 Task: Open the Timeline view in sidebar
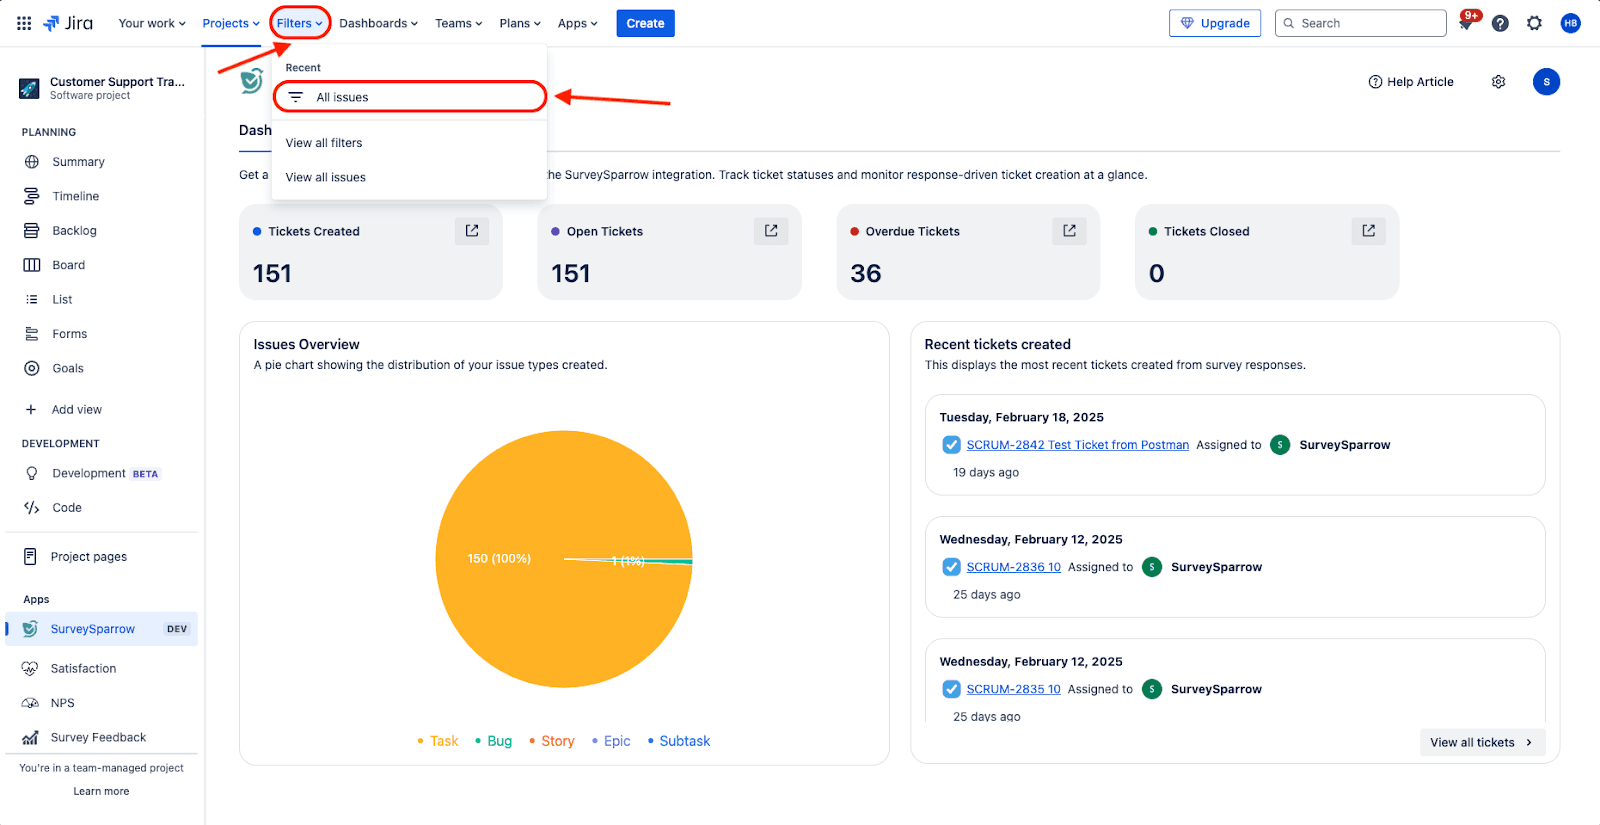[x=75, y=196]
